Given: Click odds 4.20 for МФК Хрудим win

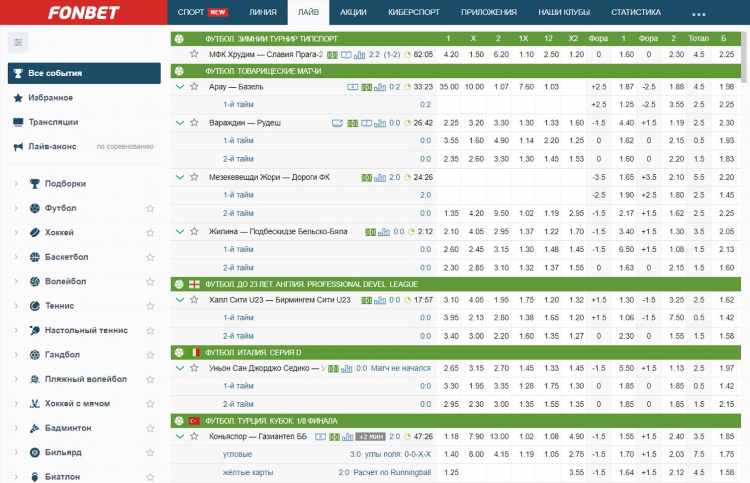Looking at the screenshot, I should 451,55.
